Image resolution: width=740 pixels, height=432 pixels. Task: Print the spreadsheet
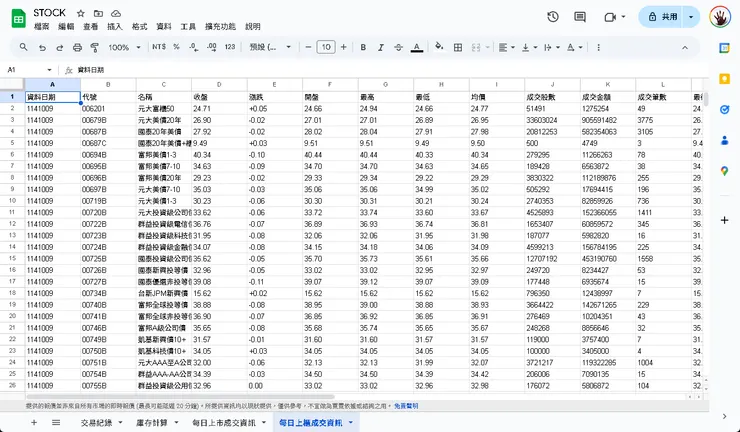click(77, 47)
